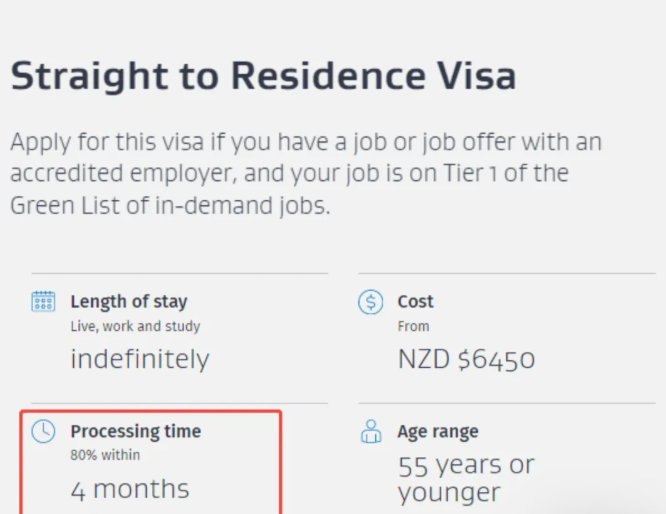This screenshot has height=514, width=666.
Task: Select the 'Age range' label
Action: coord(438,432)
